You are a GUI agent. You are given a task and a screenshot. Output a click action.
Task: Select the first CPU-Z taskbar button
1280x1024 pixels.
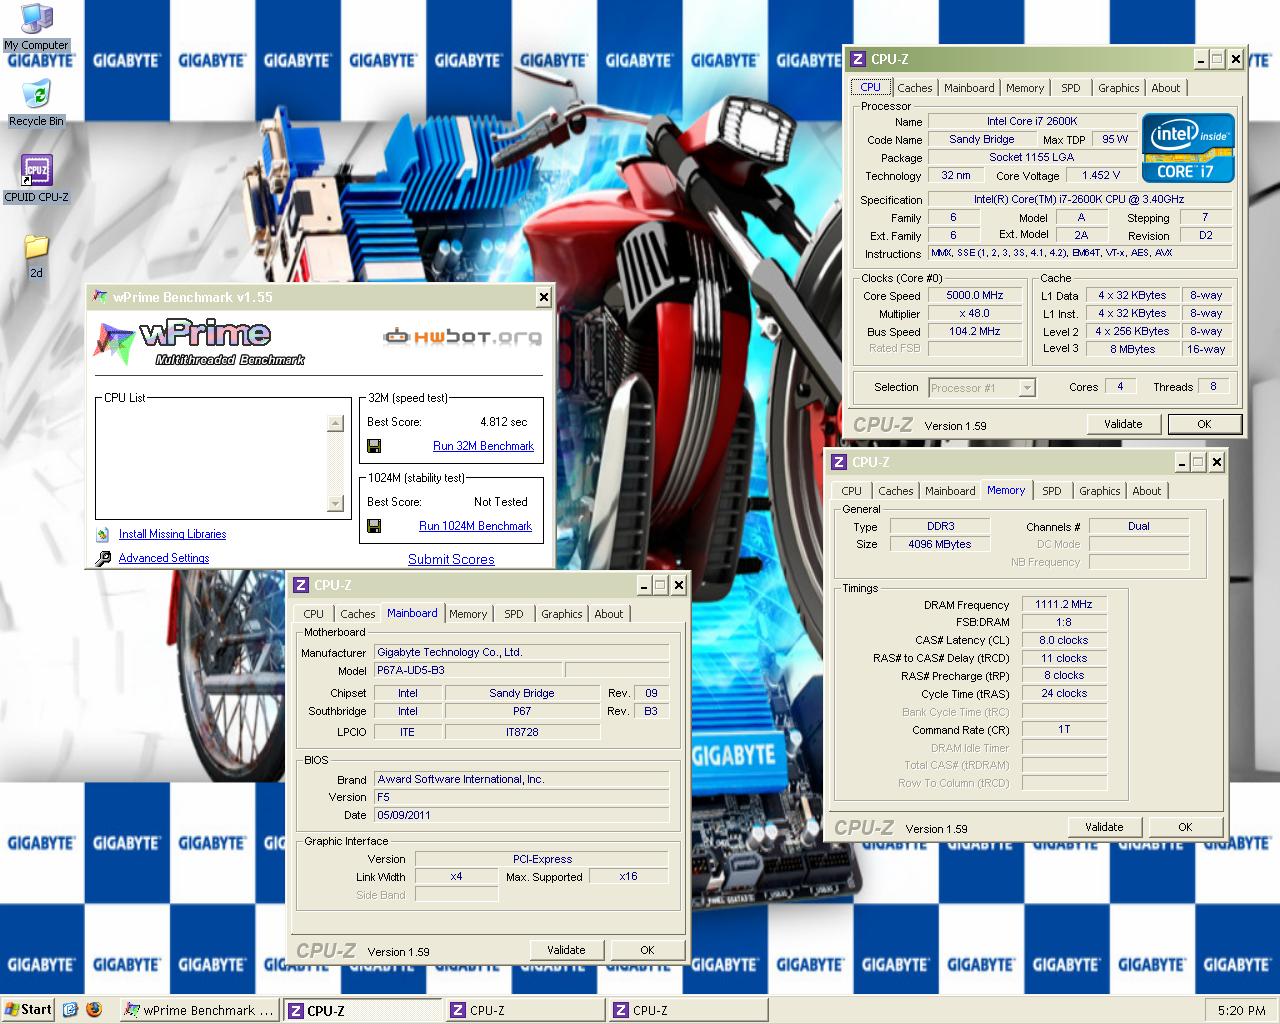pos(362,1010)
